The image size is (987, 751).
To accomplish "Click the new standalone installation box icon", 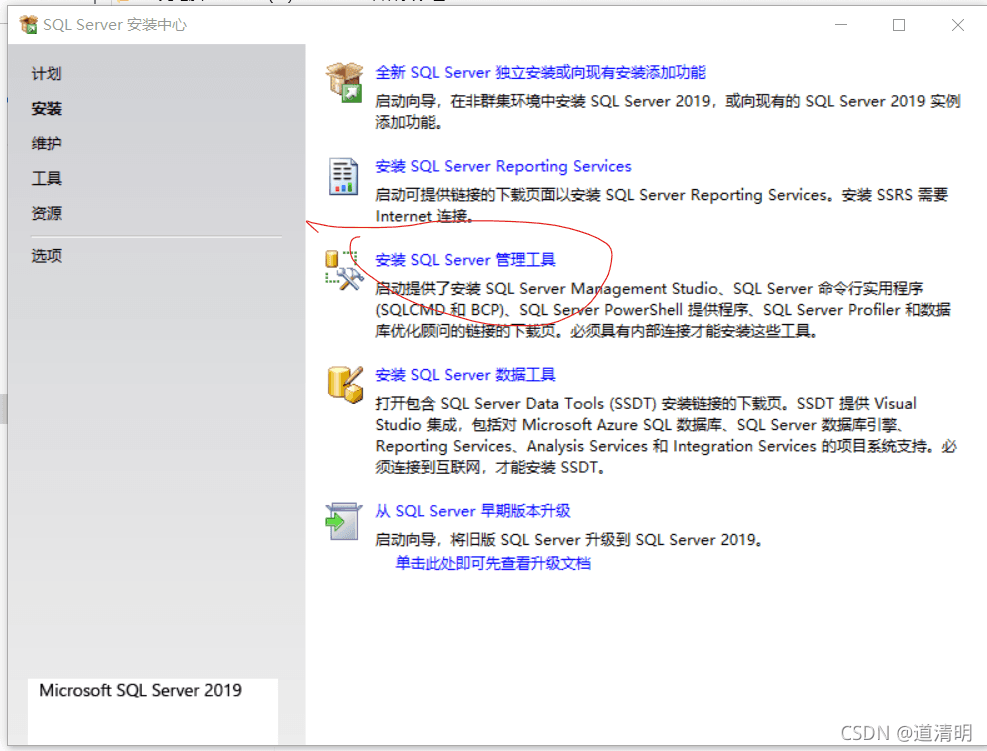I will pyautogui.click(x=344, y=82).
